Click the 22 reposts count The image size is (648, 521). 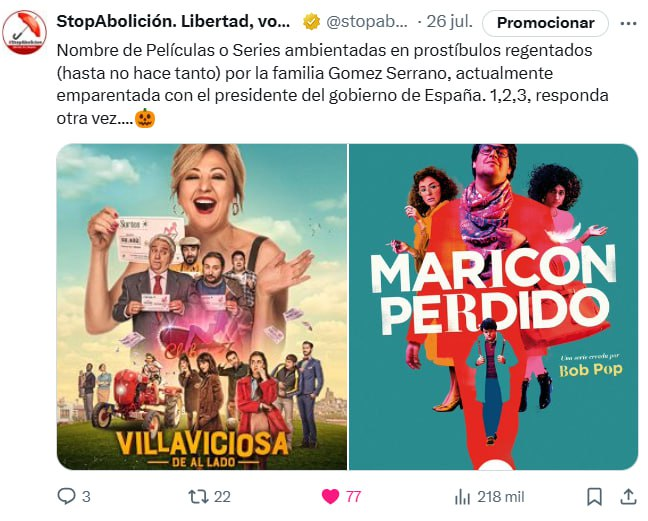click(222, 497)
